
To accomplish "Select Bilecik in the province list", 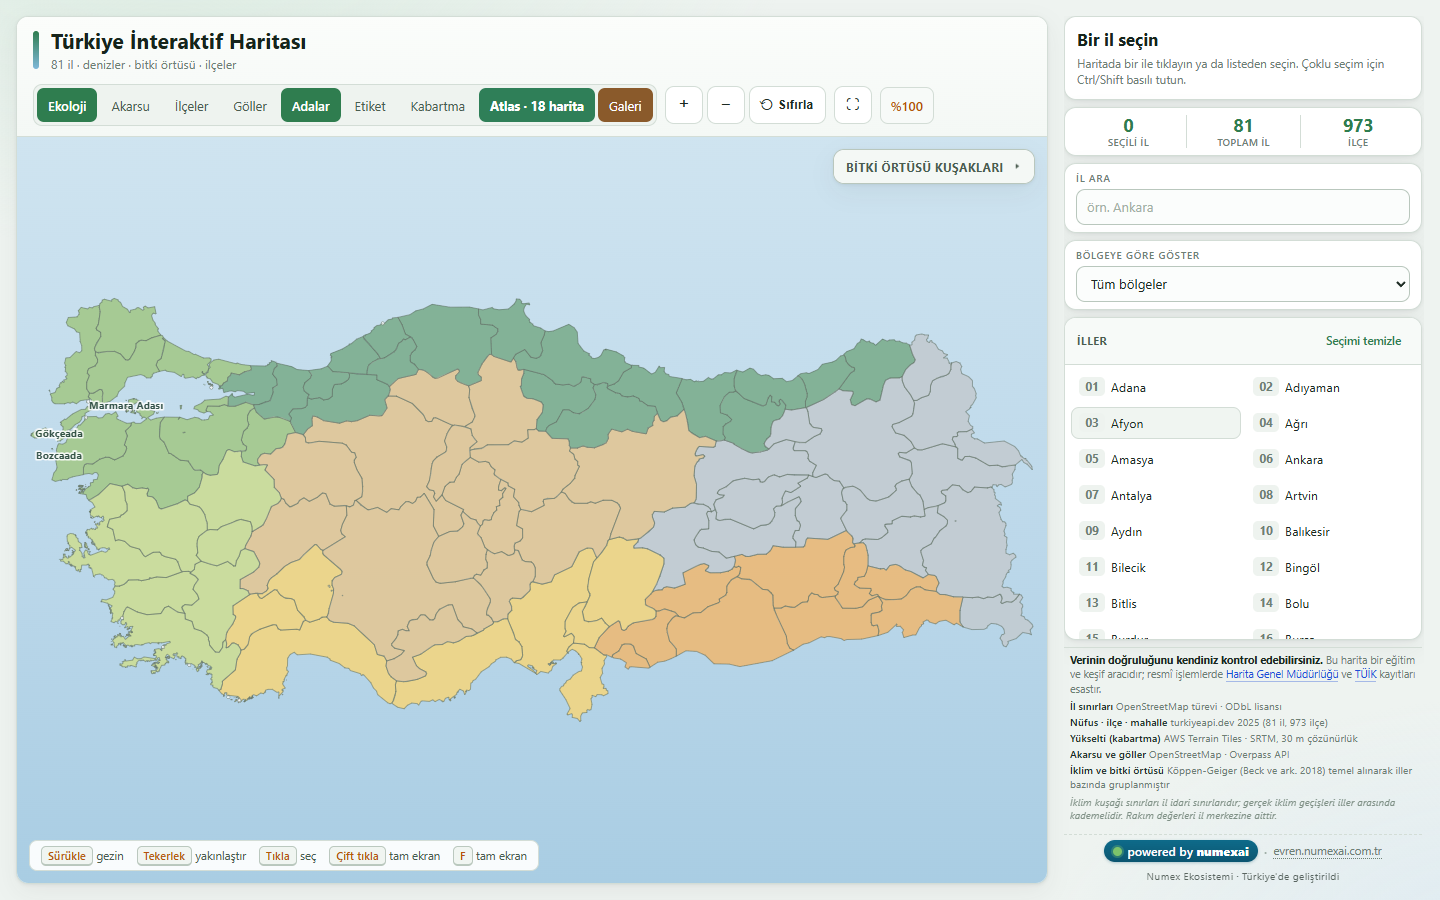I will (1156, 567).
